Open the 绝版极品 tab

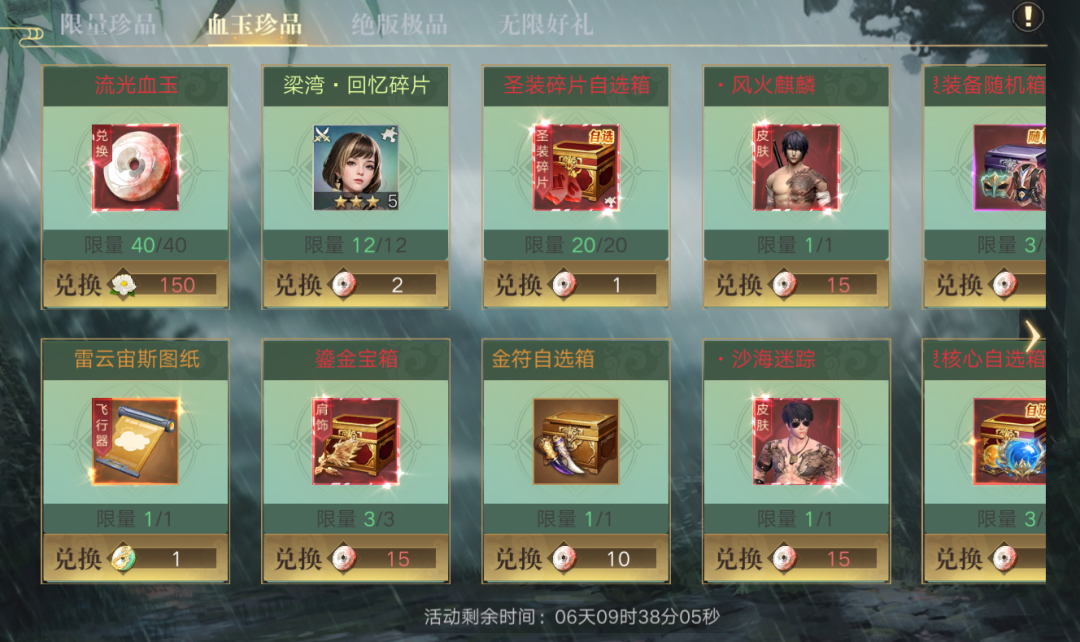click(399, 25)
